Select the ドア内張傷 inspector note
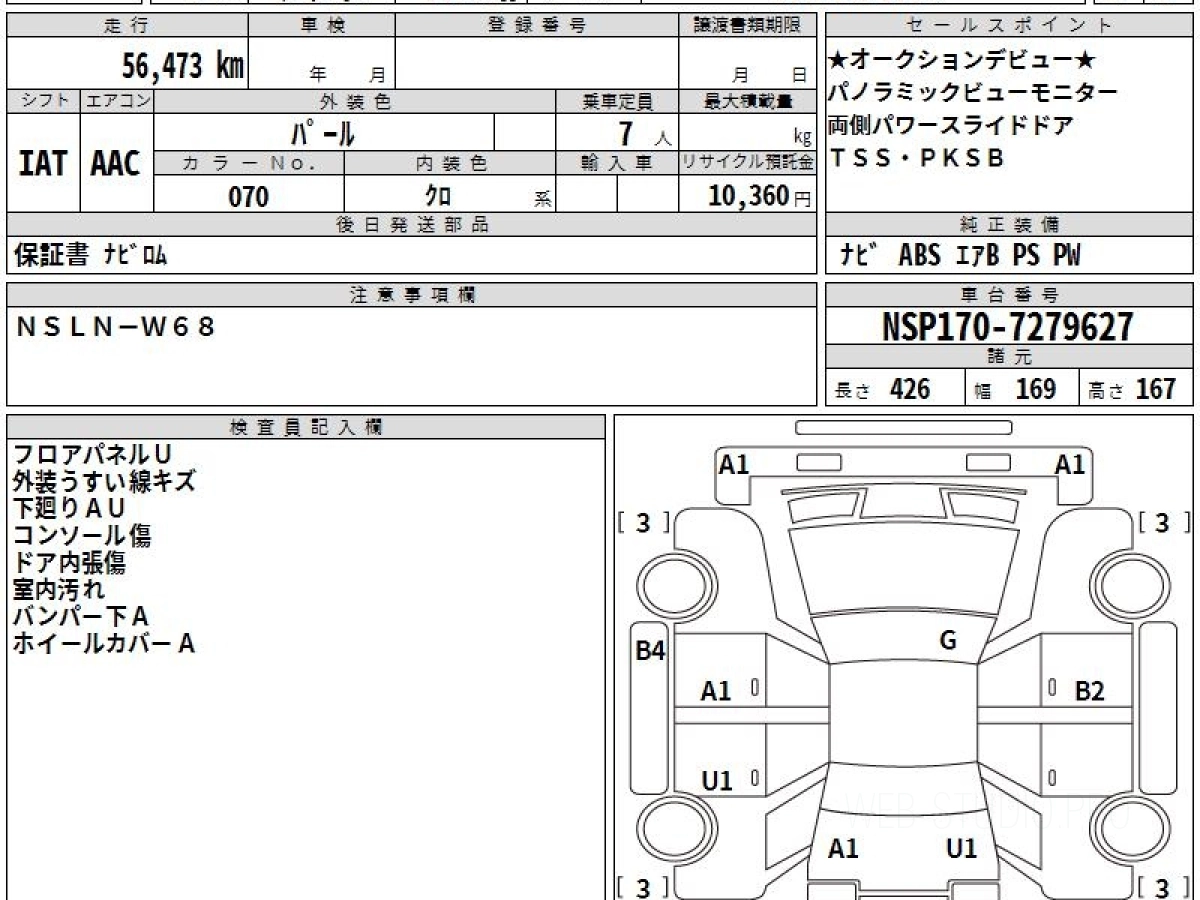The image size is (1200, 900). pyautogui.click(x=69, y=562)
